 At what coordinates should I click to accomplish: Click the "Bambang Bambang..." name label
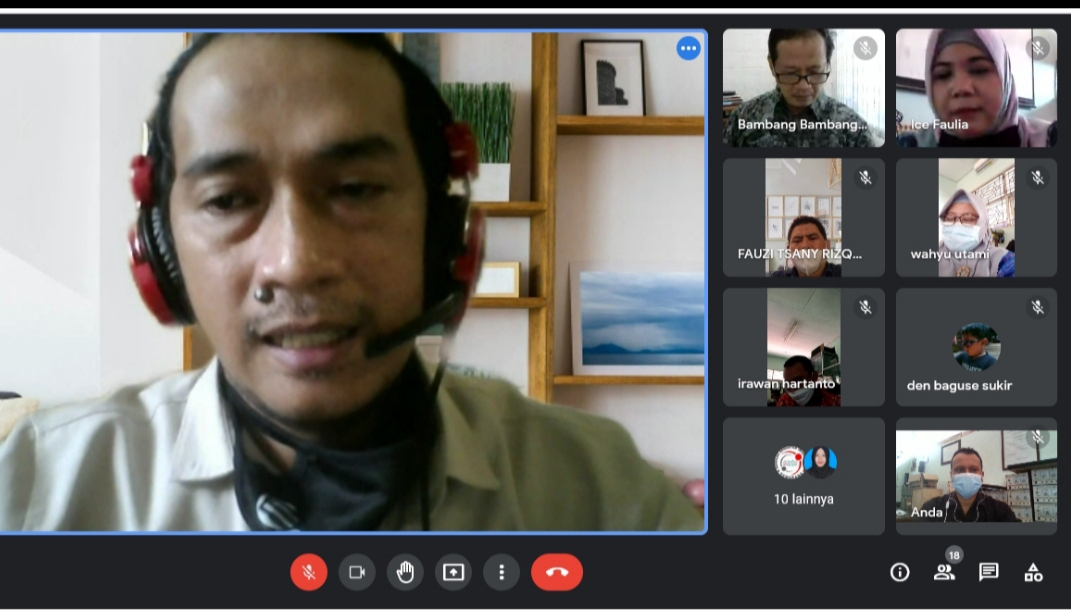tap(802, 125)
